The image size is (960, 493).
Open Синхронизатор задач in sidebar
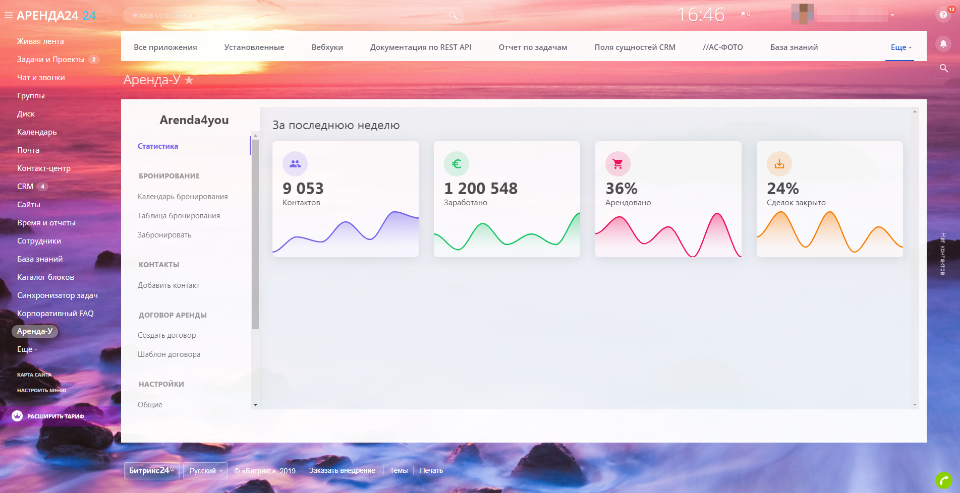point(58,295)
